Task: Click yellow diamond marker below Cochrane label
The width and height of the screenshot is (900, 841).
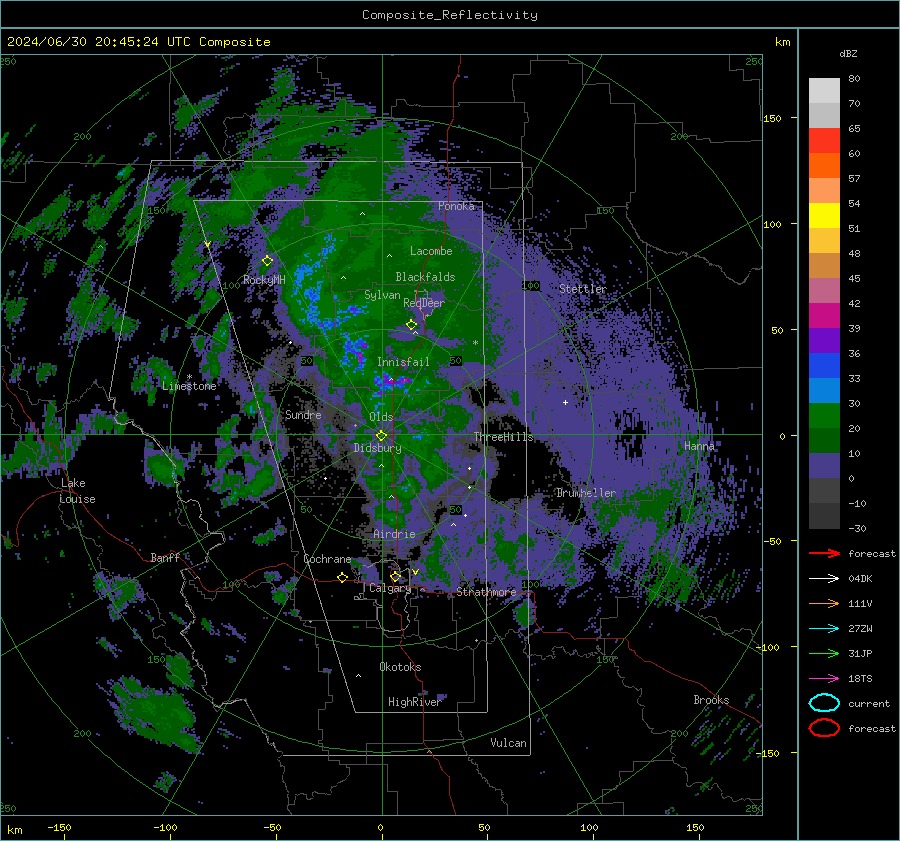Action: click(343, 578)
